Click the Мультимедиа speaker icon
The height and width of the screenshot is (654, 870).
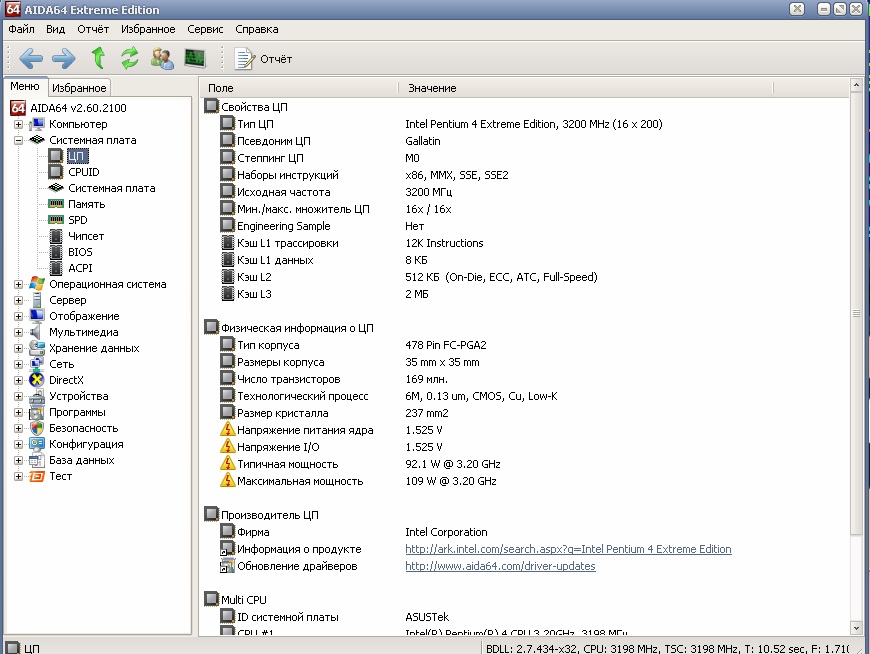[x=36, y=332]
